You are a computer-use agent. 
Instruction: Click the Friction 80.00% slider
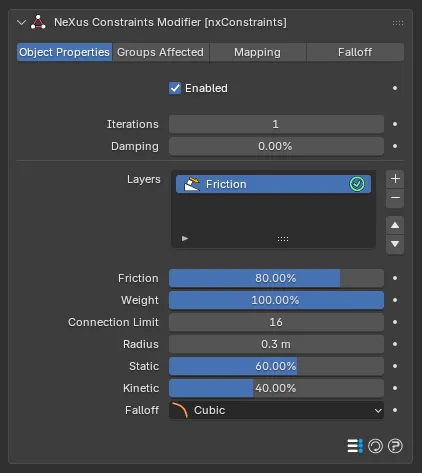click(x=276, y=278)
